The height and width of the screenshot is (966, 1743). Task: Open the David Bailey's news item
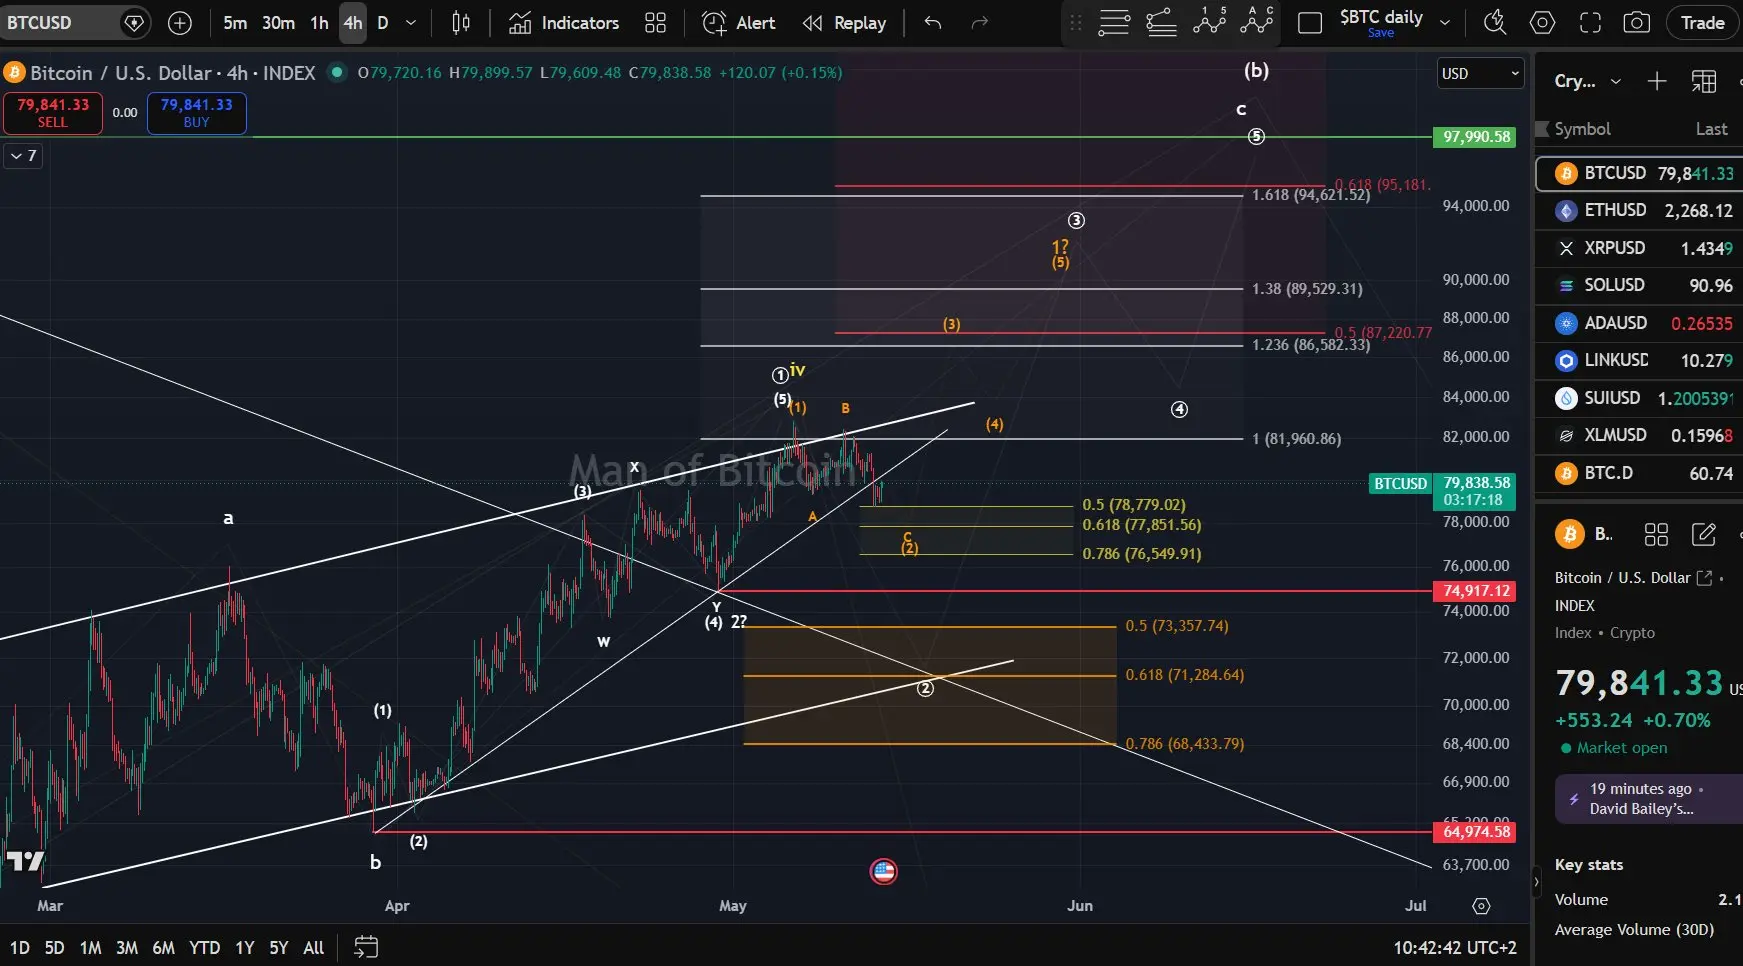tap(1648, 799)
